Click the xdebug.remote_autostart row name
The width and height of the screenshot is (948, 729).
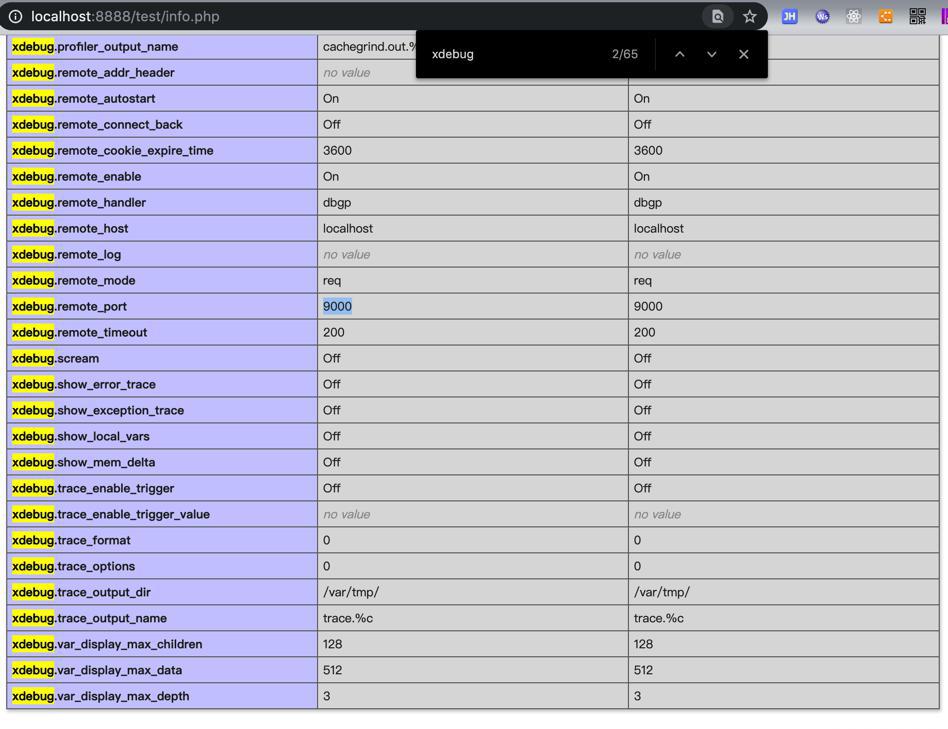(83, 99)
